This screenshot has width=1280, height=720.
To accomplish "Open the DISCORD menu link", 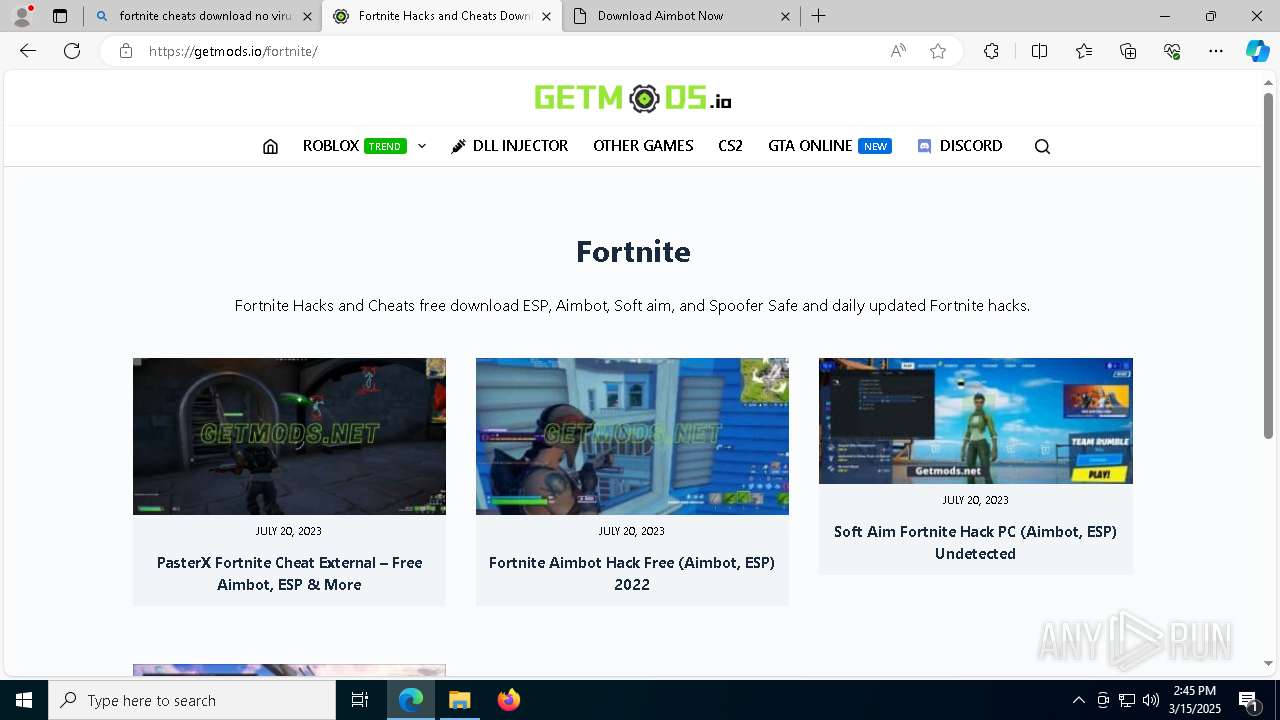I will (x=959, y=146).
